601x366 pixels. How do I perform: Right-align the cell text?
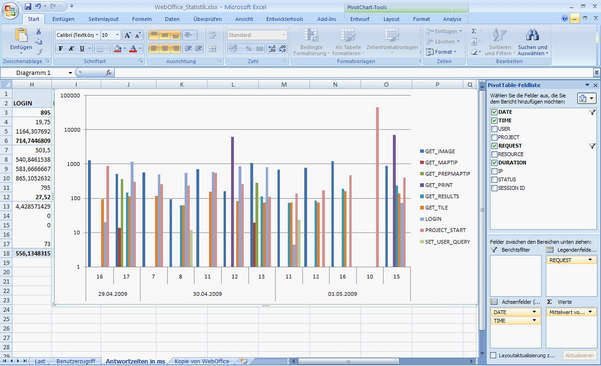pos(175,48)
